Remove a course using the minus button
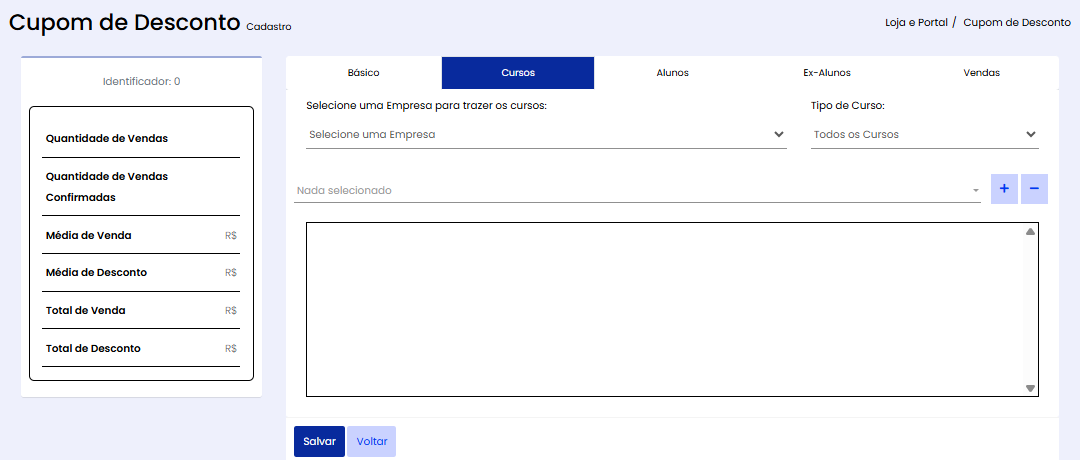 (1034, 189)
